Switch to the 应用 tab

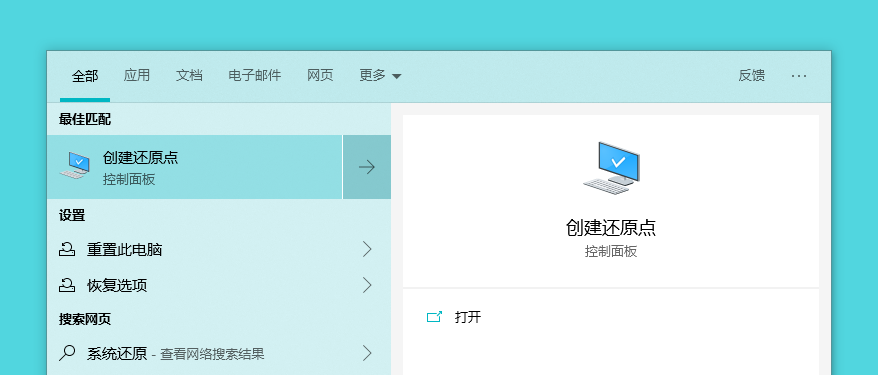click(137, 75)
